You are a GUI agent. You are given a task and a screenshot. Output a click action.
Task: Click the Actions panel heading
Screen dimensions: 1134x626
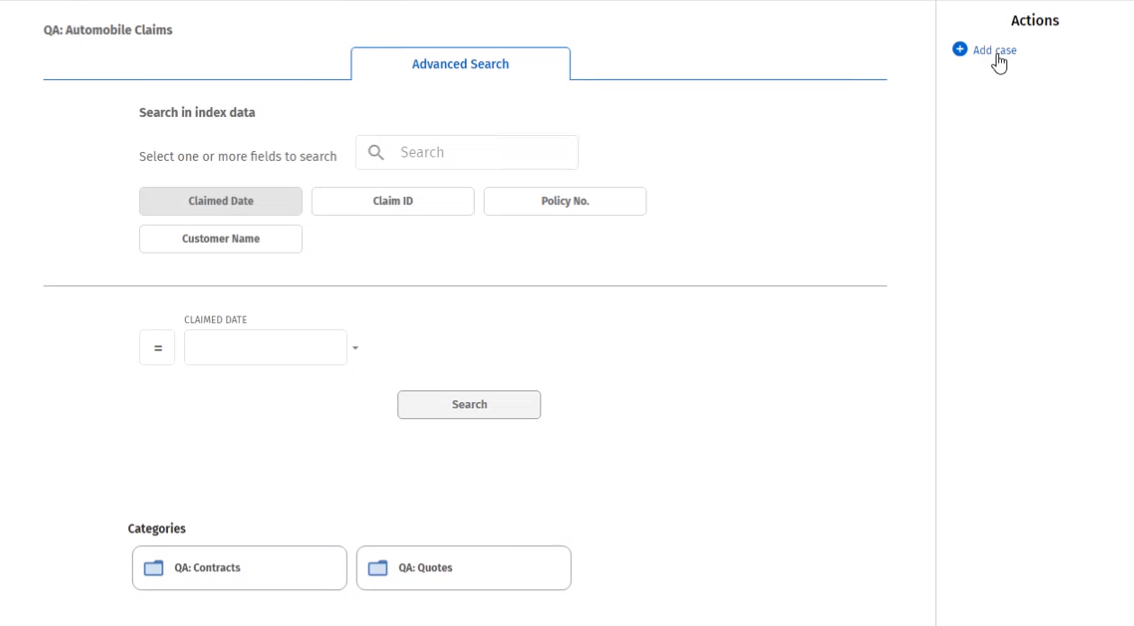tap(1034, 20)
